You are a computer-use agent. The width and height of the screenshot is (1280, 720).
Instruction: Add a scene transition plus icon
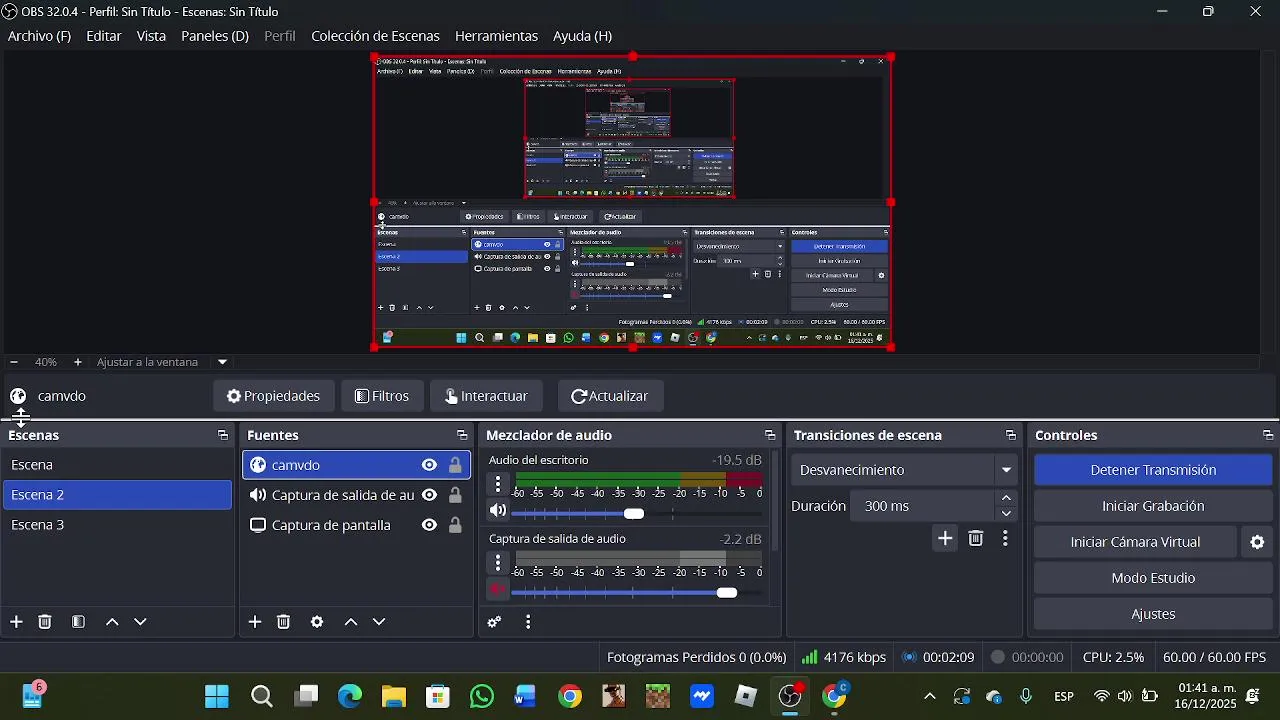click(x=945, y=539)
